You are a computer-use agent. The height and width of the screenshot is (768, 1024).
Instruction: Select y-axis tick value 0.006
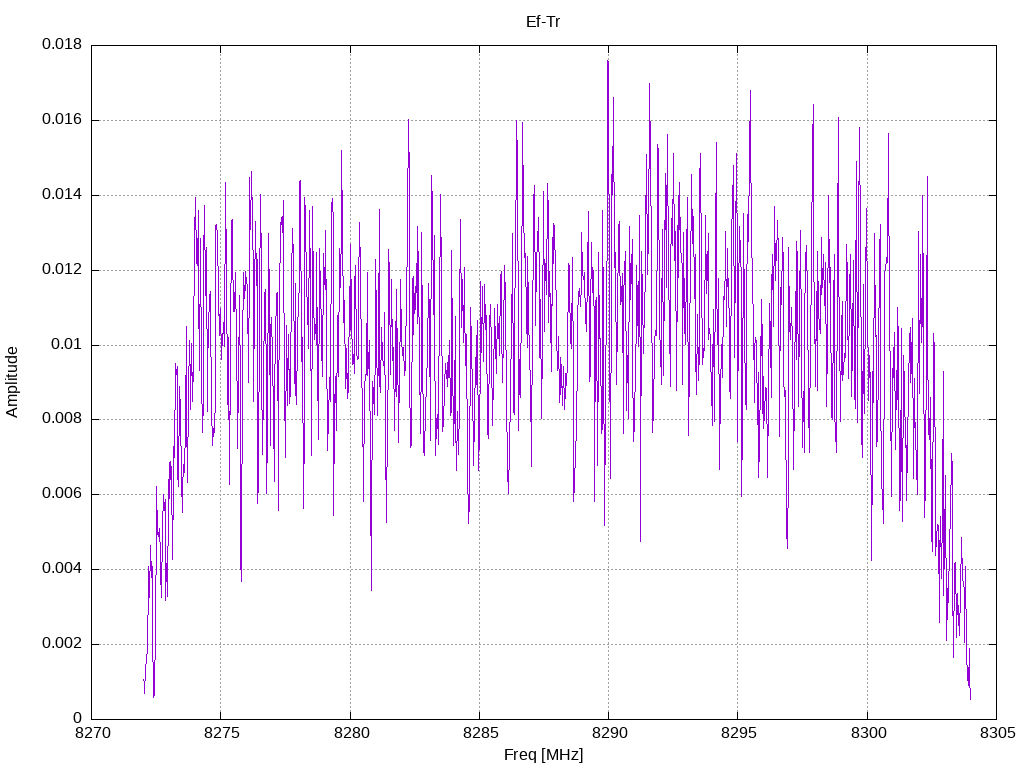[x=62, y=494]
